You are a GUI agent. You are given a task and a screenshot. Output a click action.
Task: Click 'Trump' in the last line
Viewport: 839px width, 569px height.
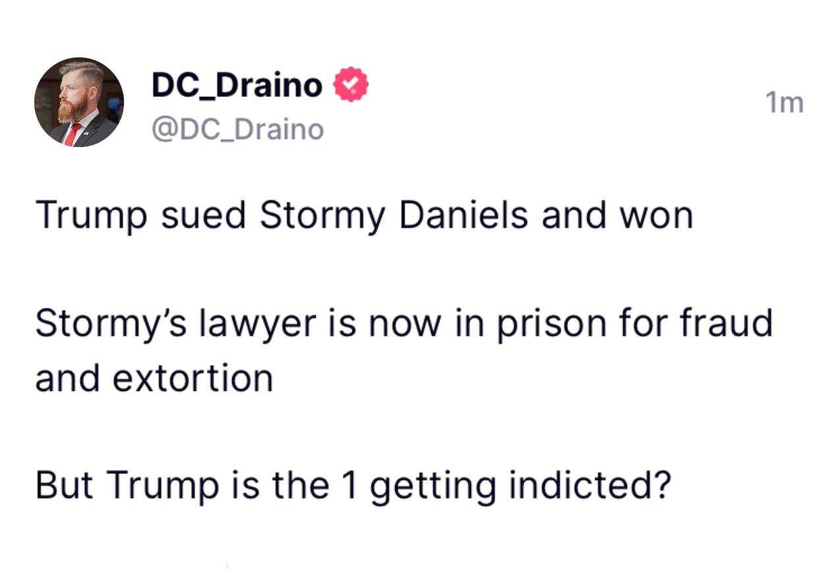tap(163, 486)
